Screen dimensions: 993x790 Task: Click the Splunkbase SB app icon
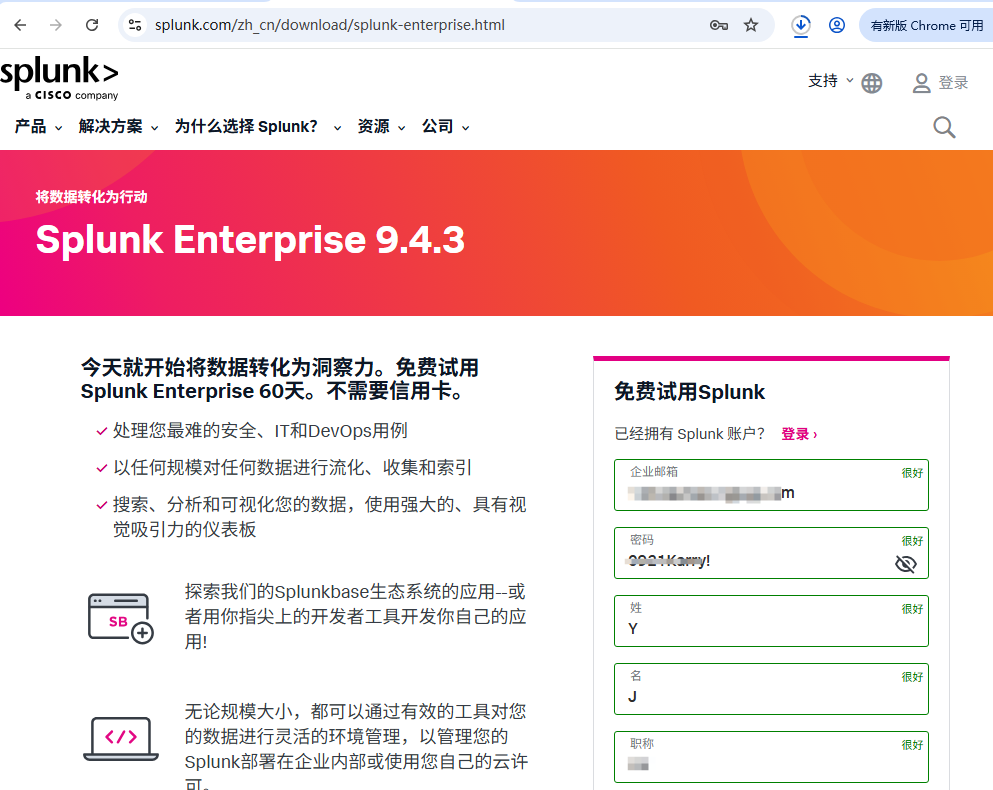[x=121, y=618]
